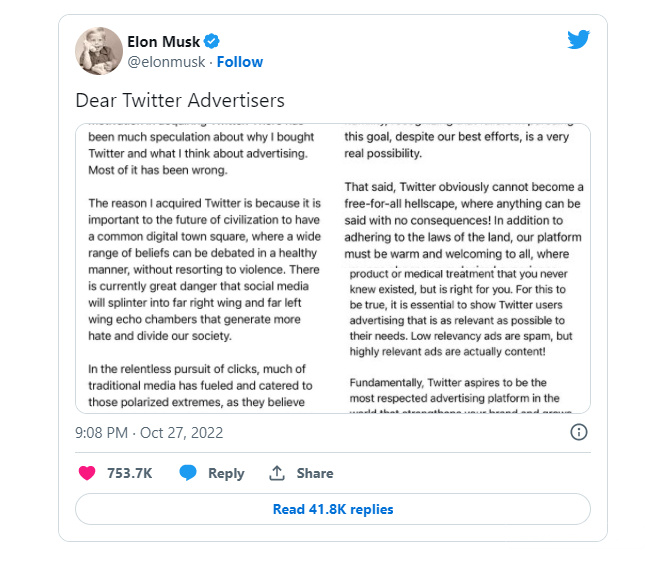
Task: Click the Twitter bird logo
Action: coord(579,40)
